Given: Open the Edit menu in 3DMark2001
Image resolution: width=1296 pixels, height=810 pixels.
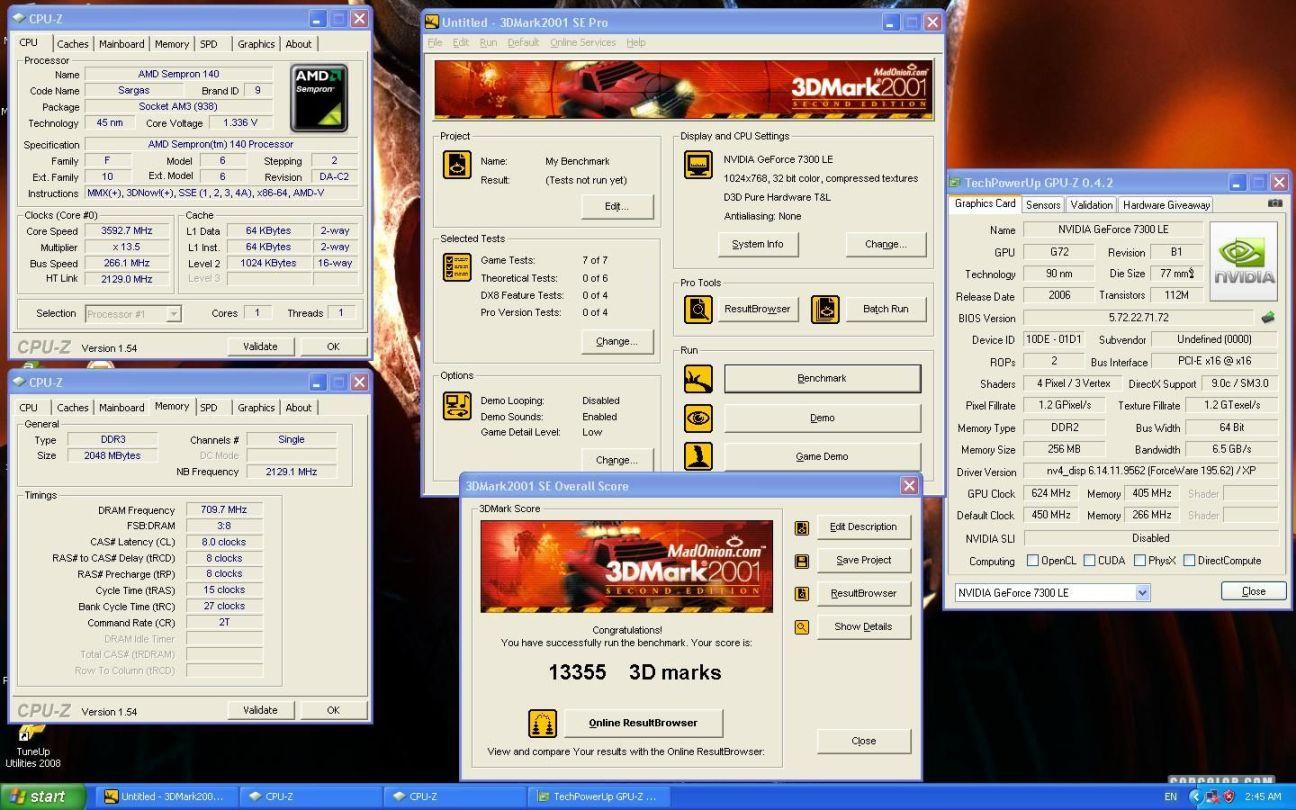Looking at the screenshot, I should 460,43.
